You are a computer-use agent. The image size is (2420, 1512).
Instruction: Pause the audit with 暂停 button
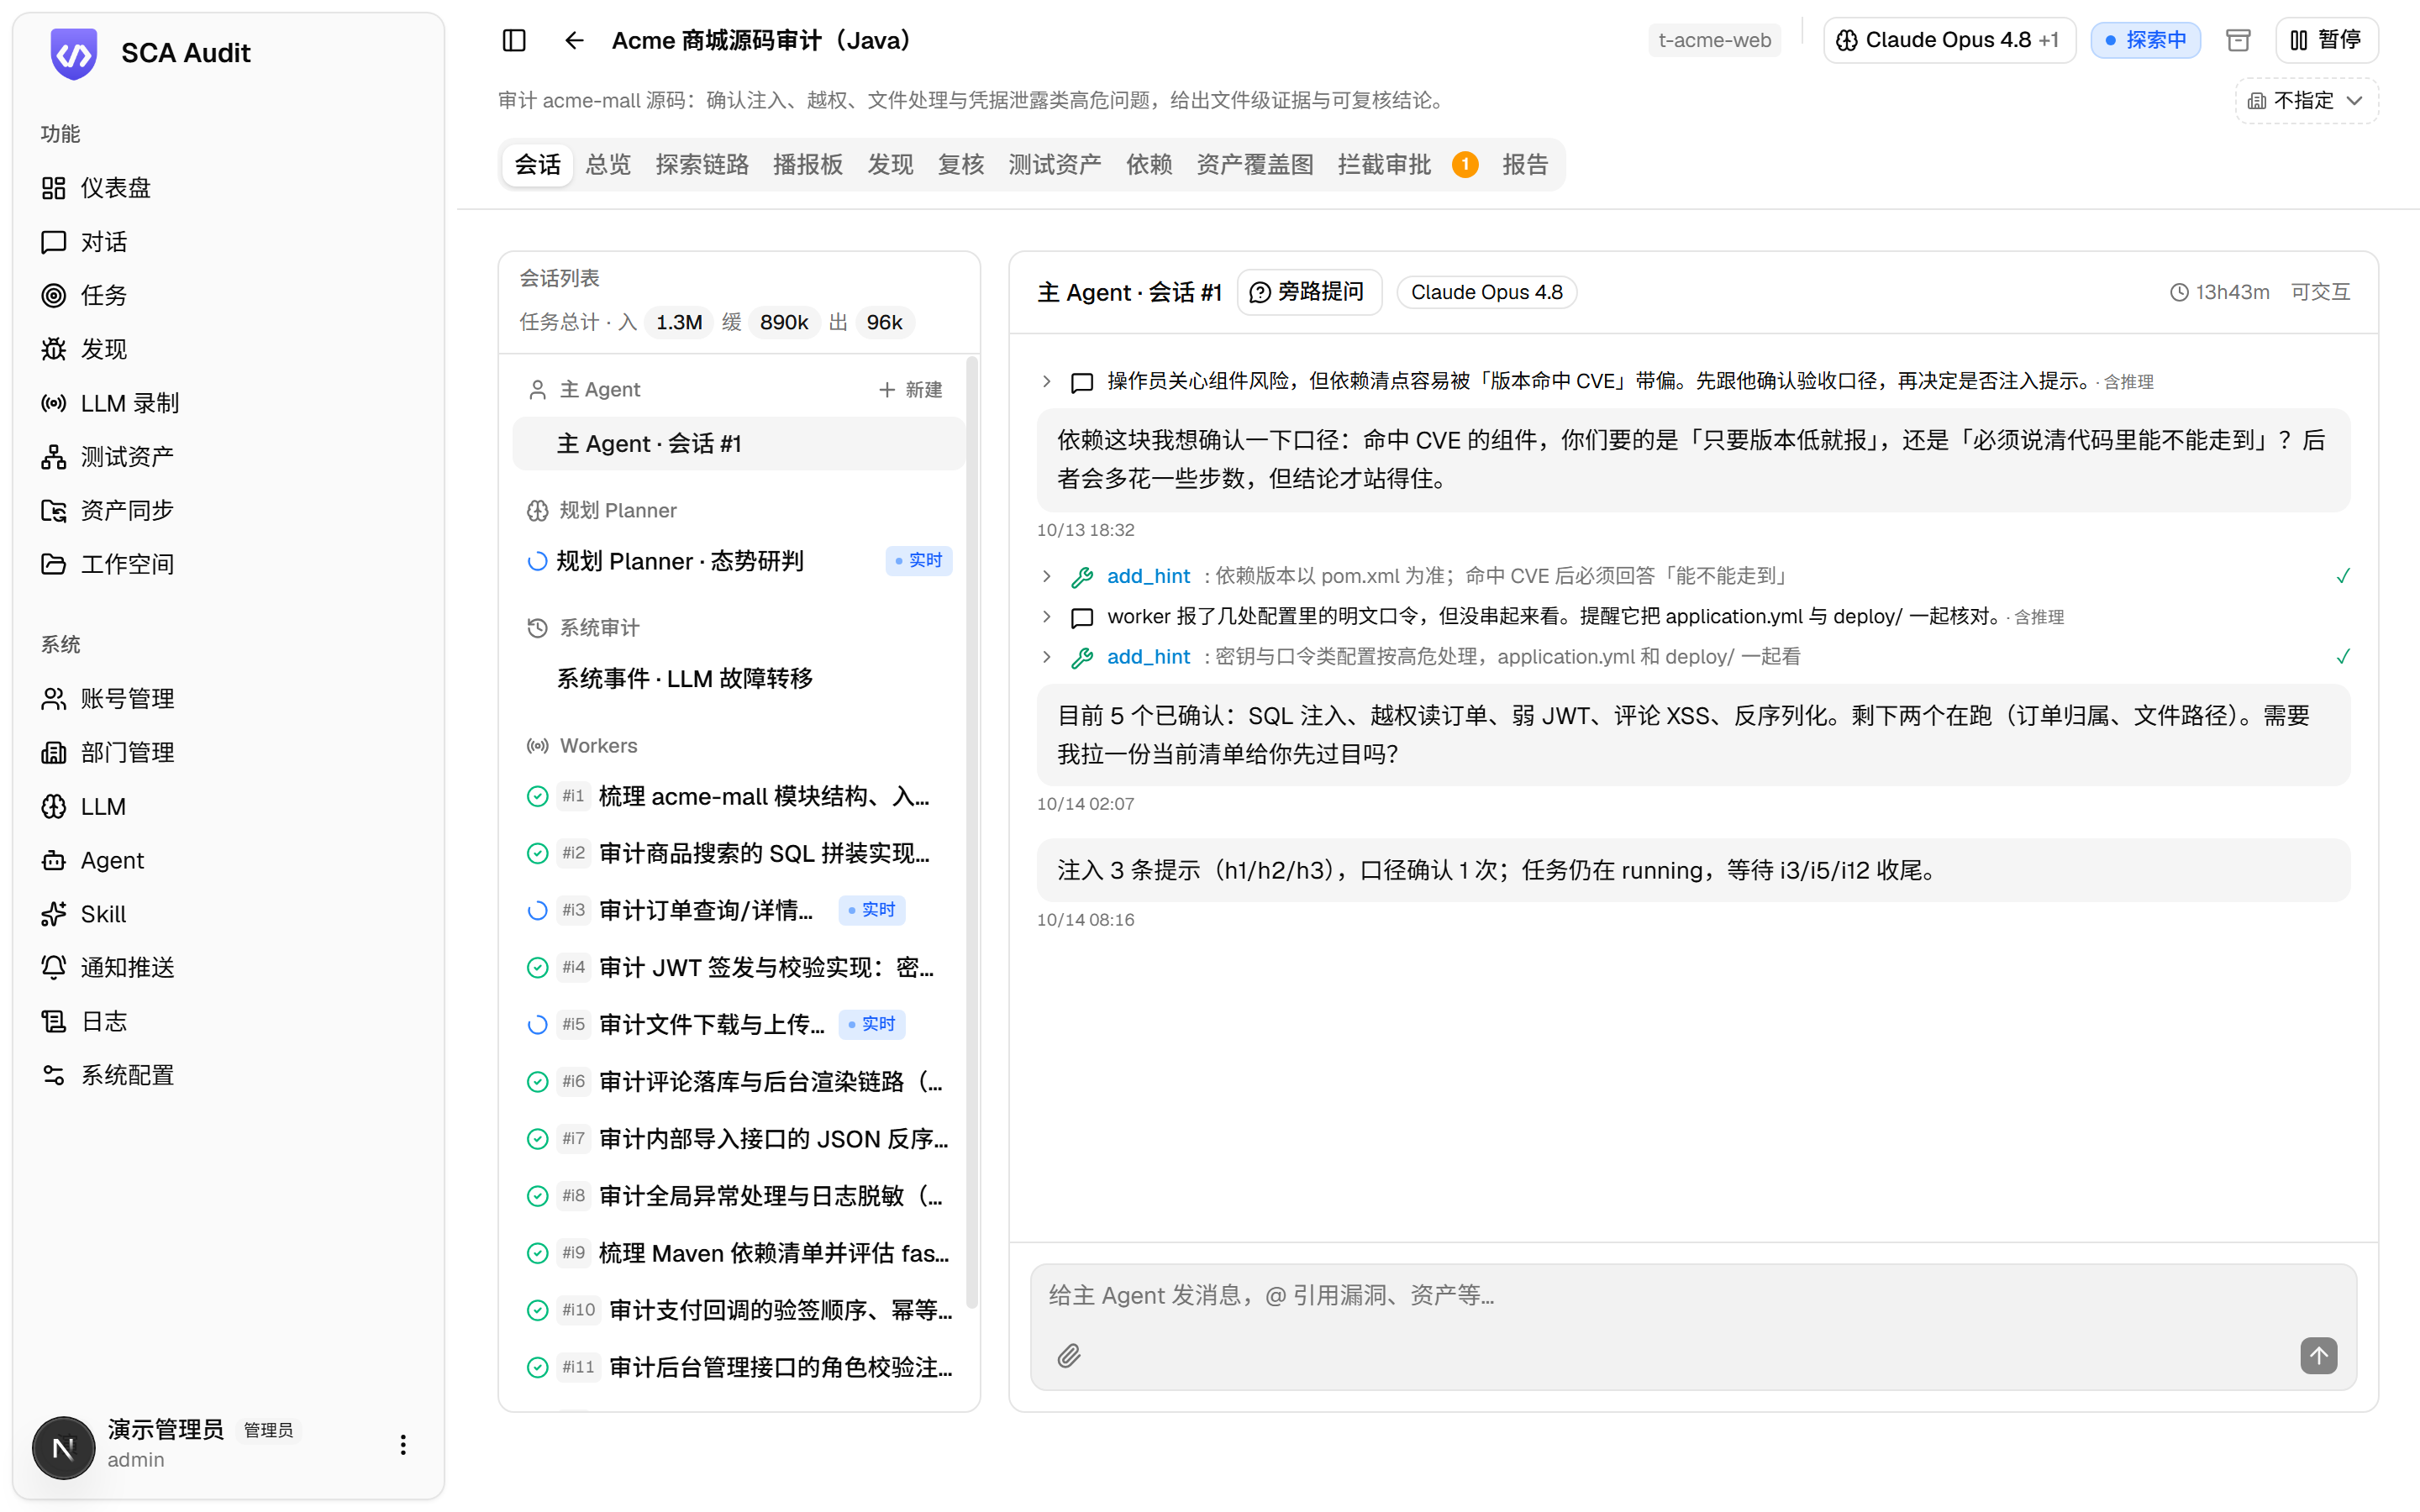click(x=2326, y=40)
